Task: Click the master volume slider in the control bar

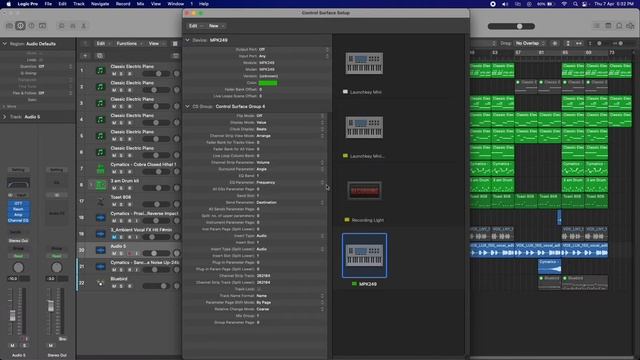Action: tap(511, 26)
